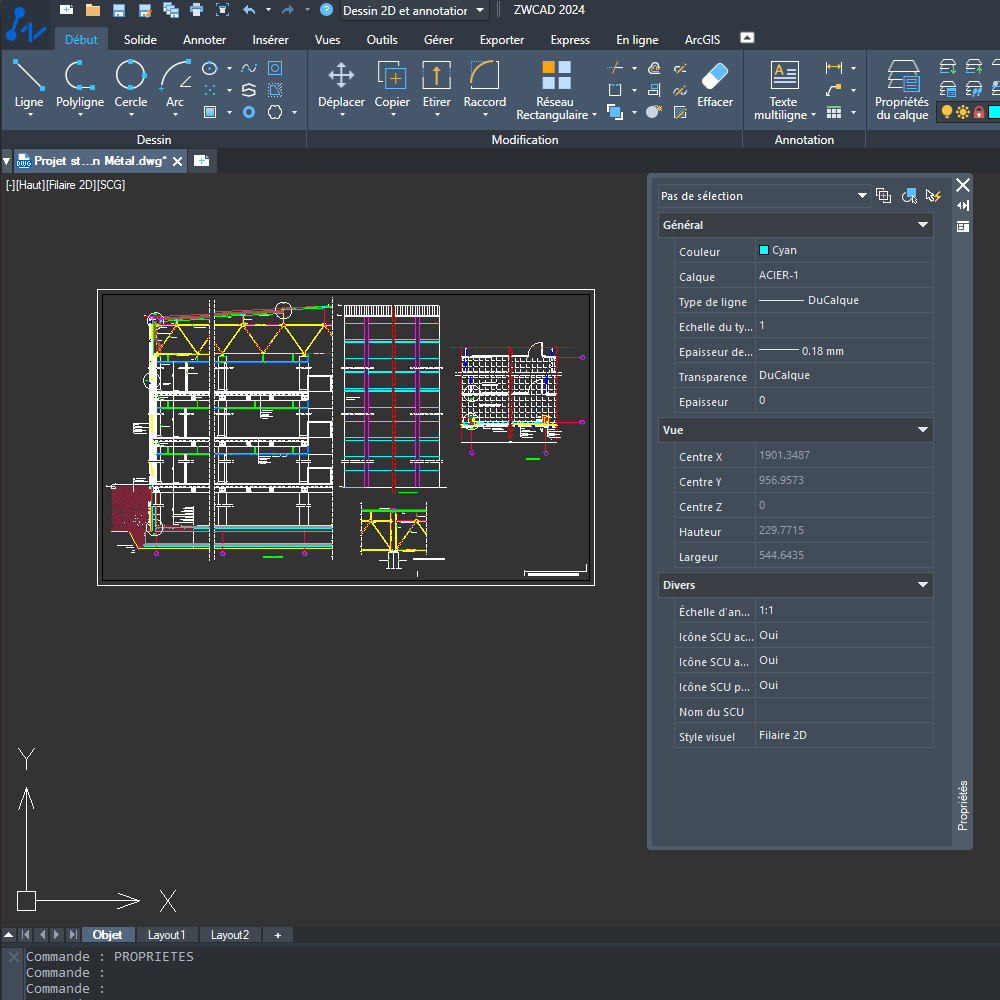Screen dimensions: 1000x1000
Task: Select the spline curve tool
Action: tap(249, 68)
